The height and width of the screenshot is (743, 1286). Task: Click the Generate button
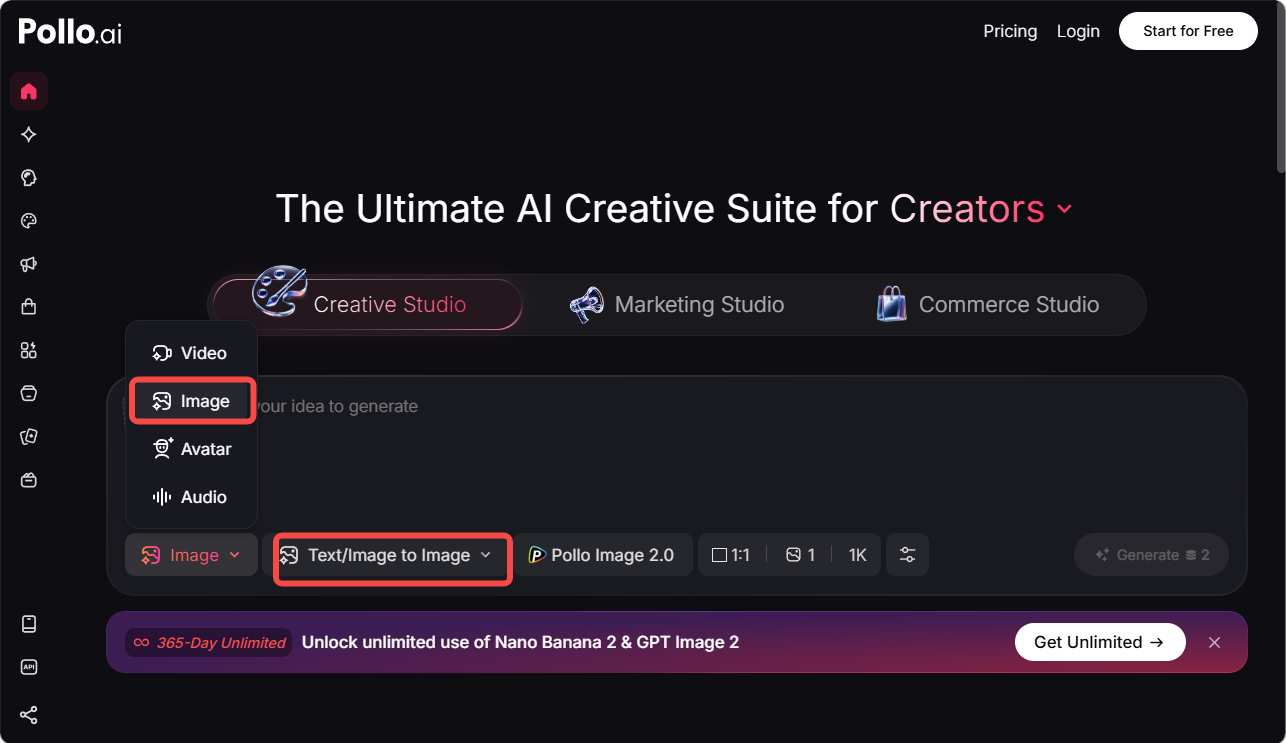(x=1151, y=555)
